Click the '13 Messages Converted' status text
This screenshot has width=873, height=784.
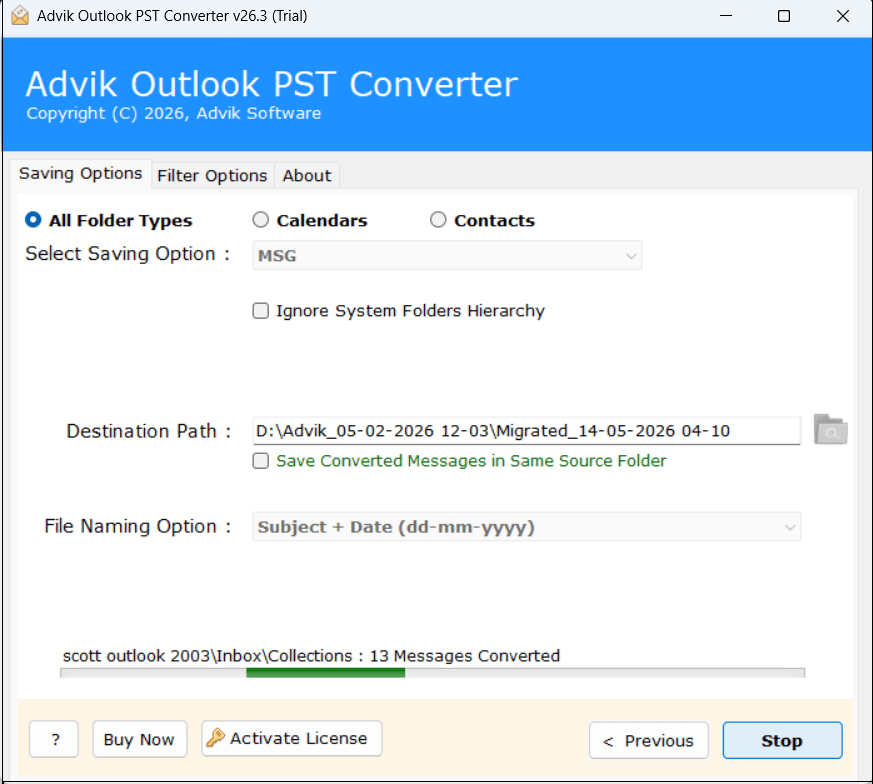pyautogui.click(x=464, y=656)
